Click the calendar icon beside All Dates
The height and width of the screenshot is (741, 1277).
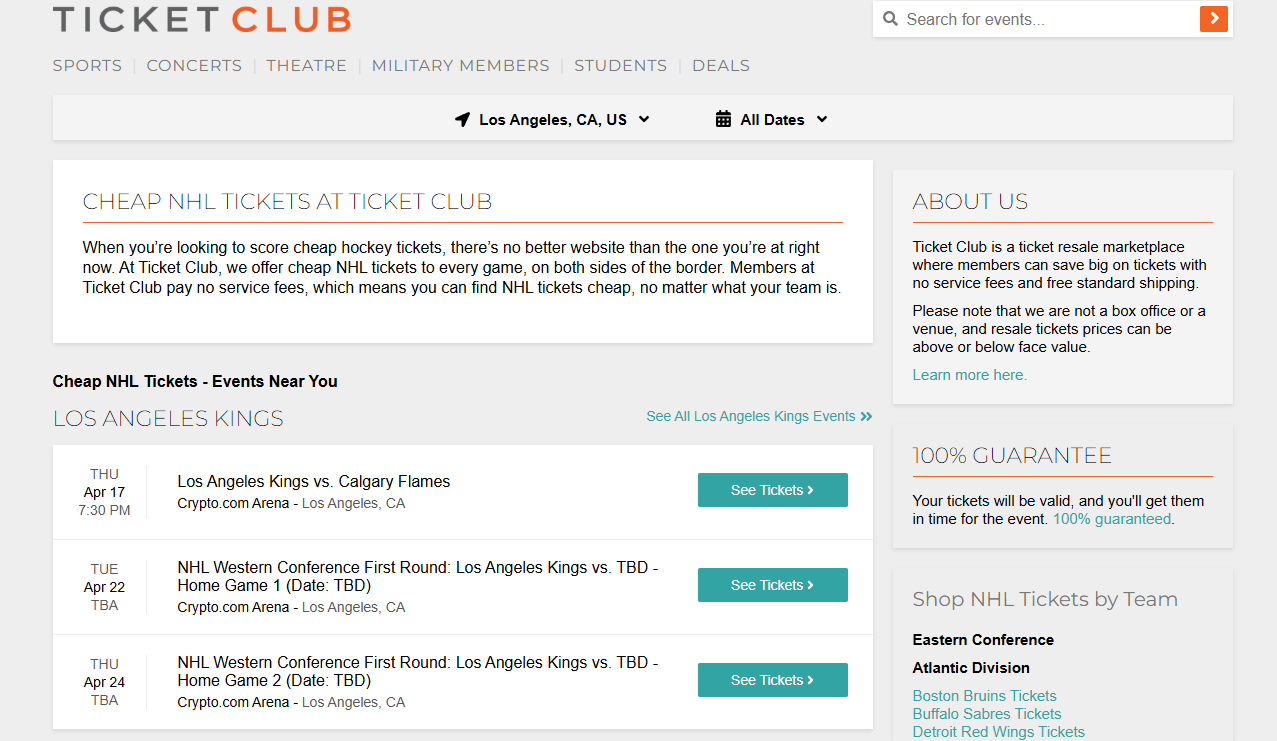[x=723, y=119]
